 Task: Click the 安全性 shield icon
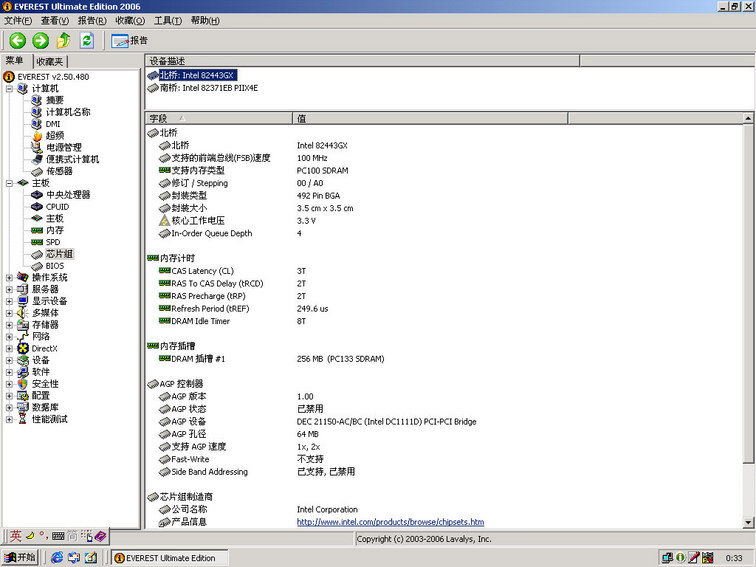click(23, 384)
